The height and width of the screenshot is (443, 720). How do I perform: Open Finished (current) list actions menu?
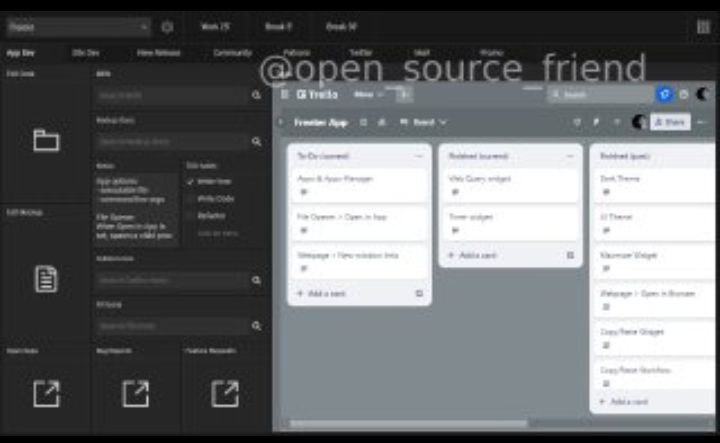(x=569, y=156)
